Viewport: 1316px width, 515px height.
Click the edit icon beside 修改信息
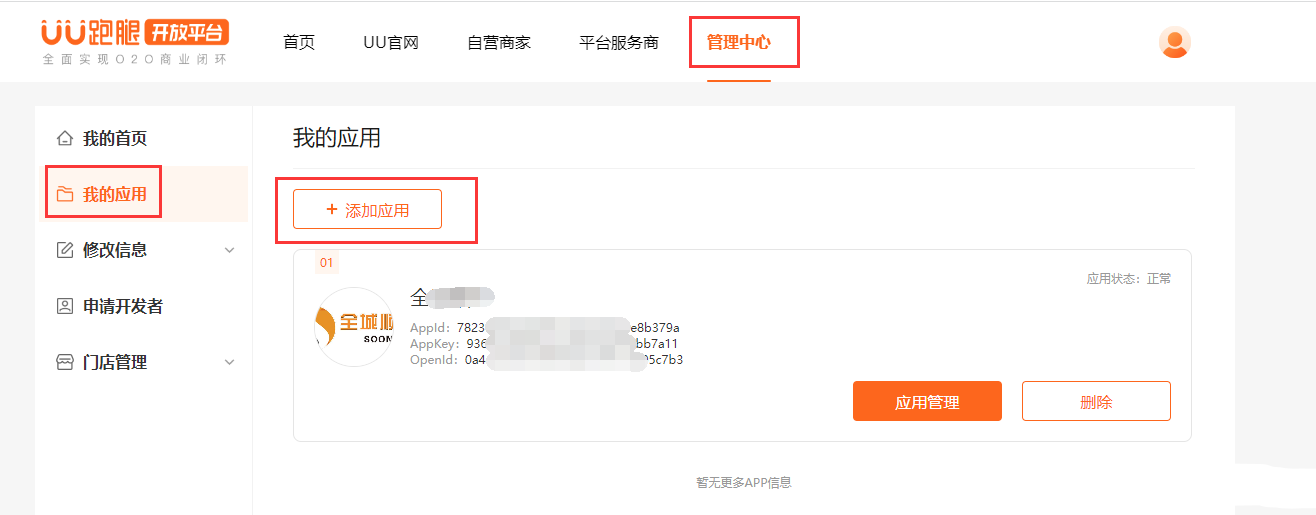pos(65,250)
